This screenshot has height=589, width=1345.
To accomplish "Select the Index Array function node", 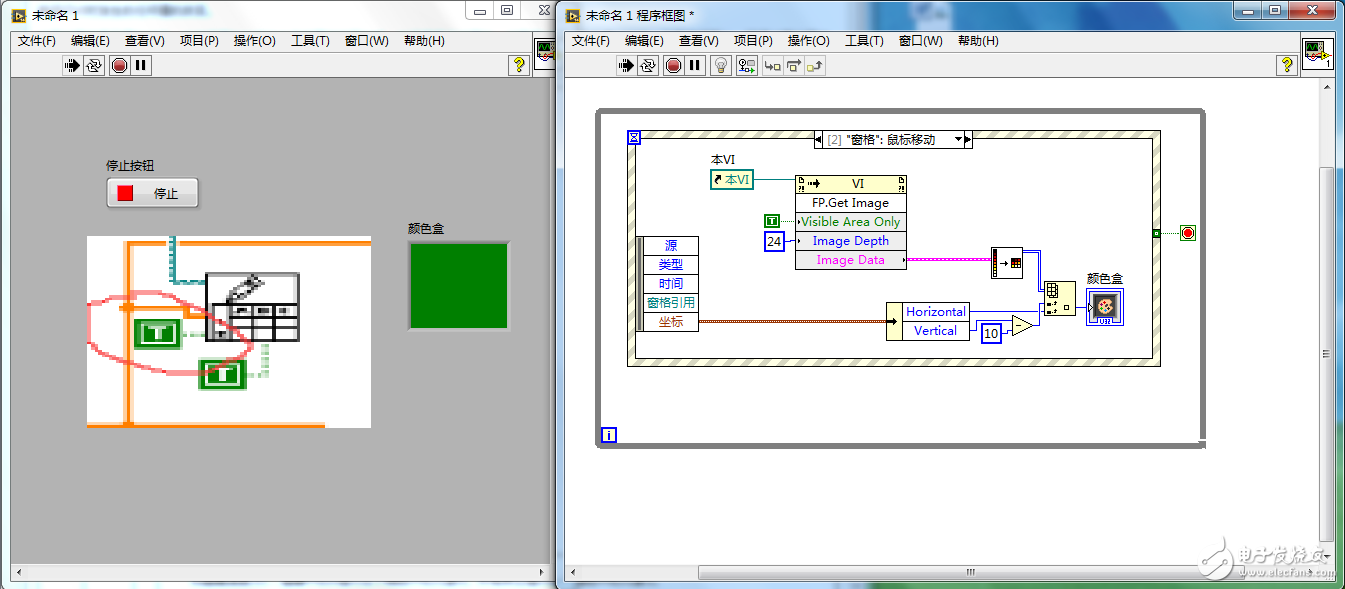I will click(1058, 298).
